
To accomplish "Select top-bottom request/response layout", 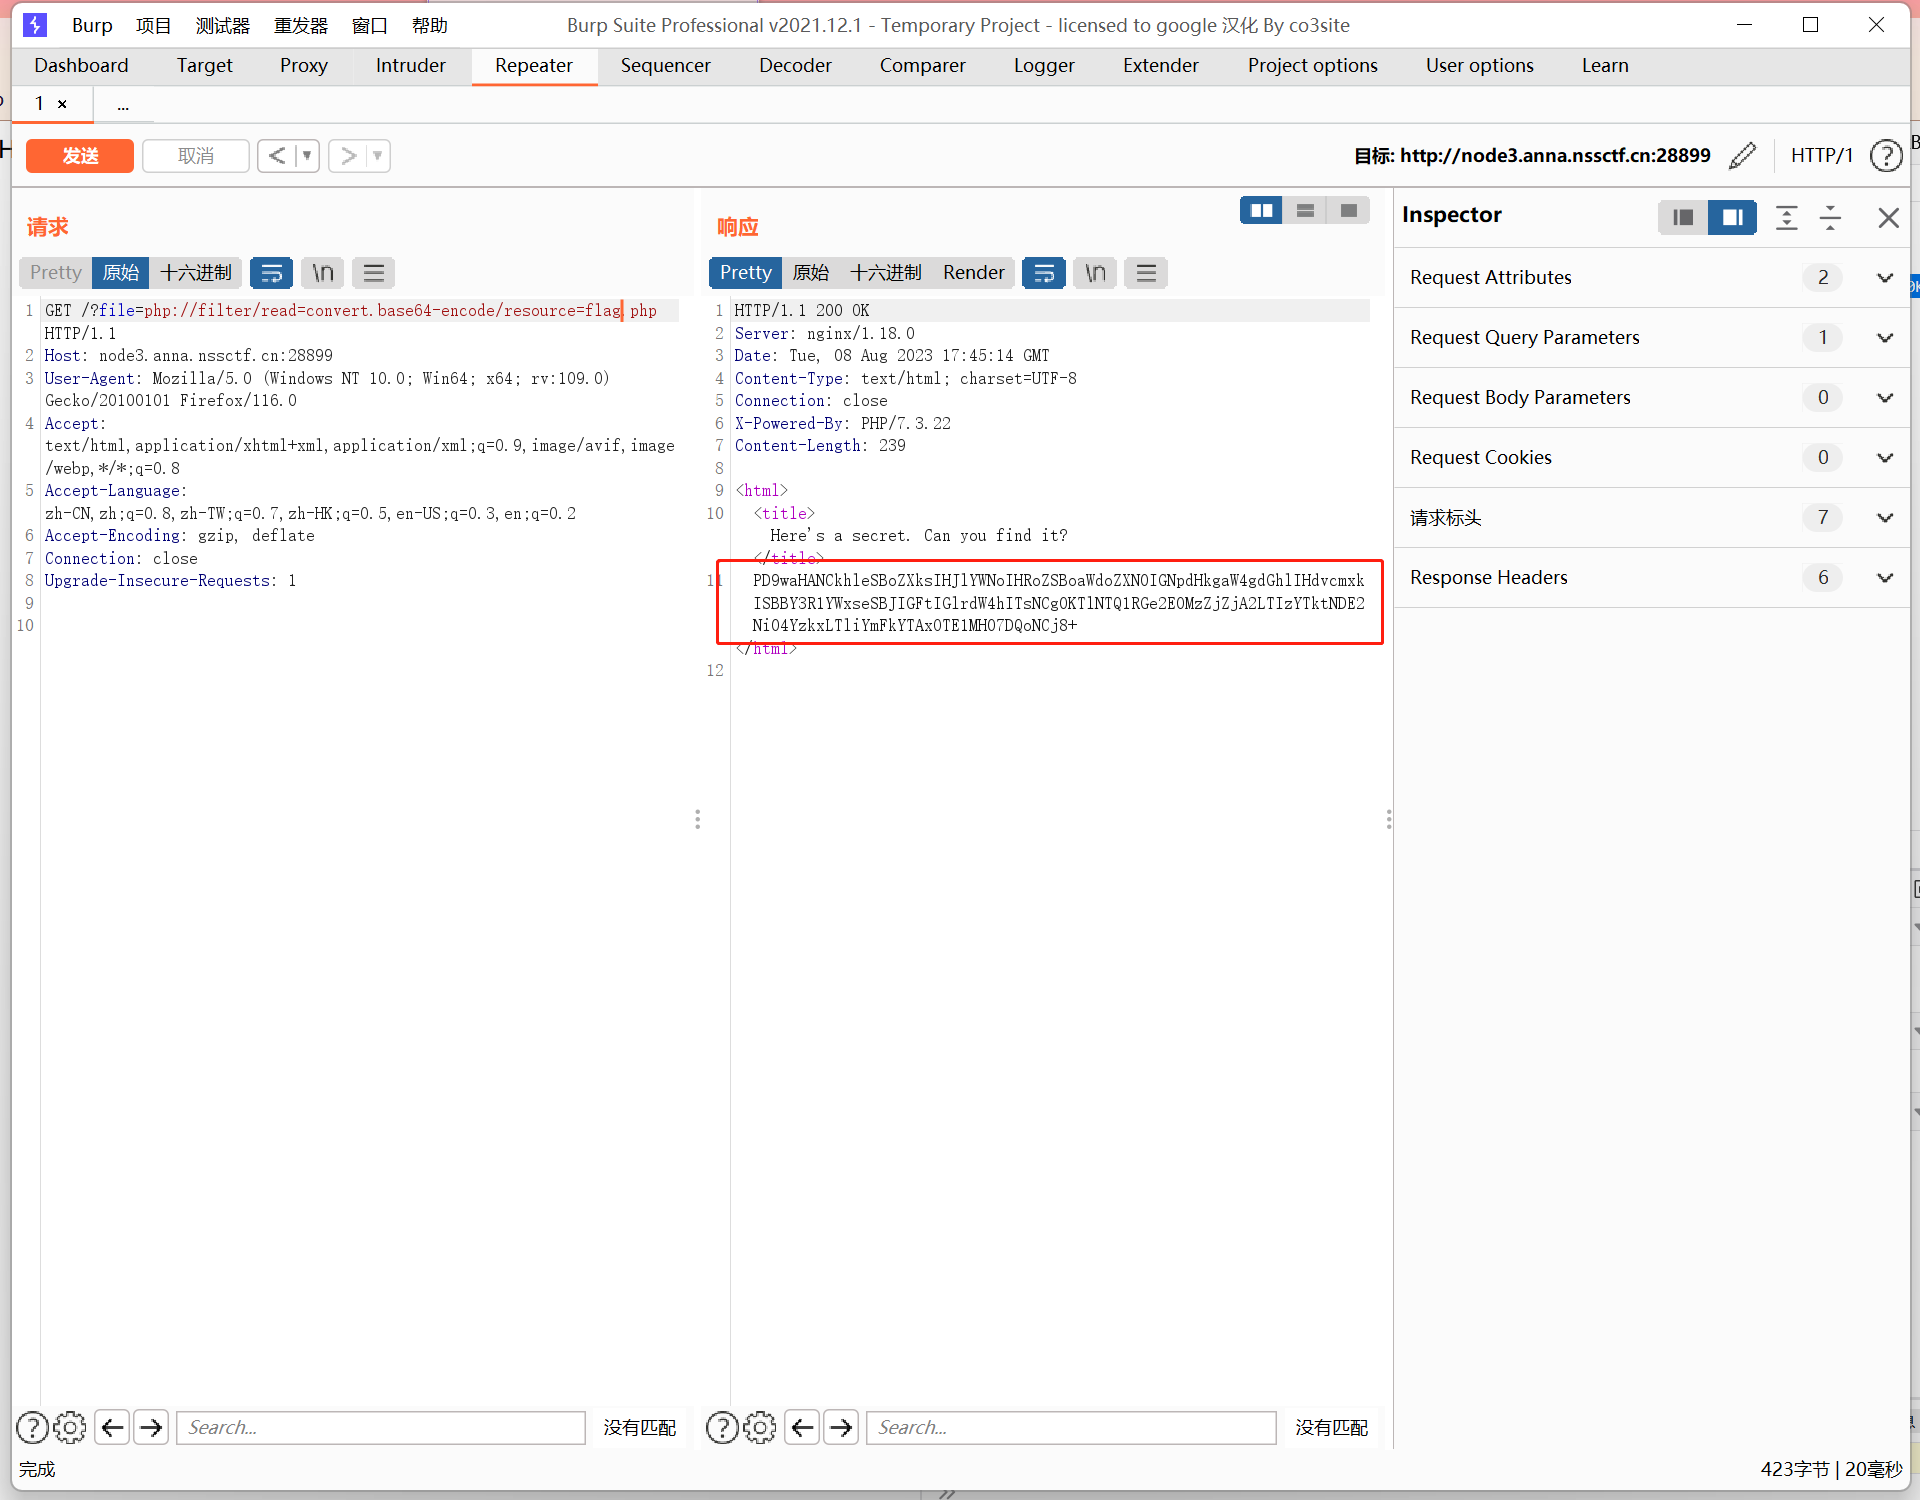I will [1305, 211].
